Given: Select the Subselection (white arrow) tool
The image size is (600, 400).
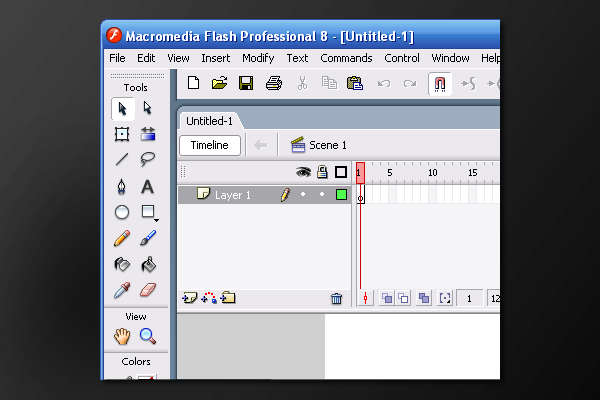Looking at the screenshot, I should click(x=148, y=109).
